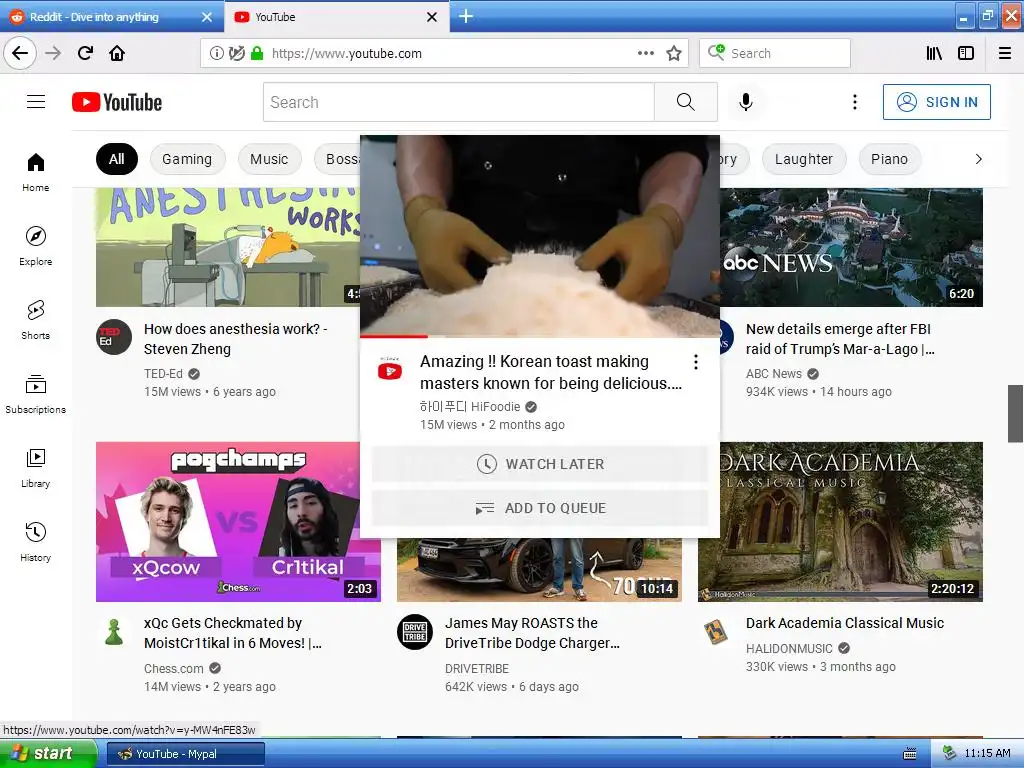This screenshot has width=1024, height=768.
Task: Open the pogchamps xQcow vs Cr1tikal thumbnail
Action: pyautogui.click(x=238, y=522)
